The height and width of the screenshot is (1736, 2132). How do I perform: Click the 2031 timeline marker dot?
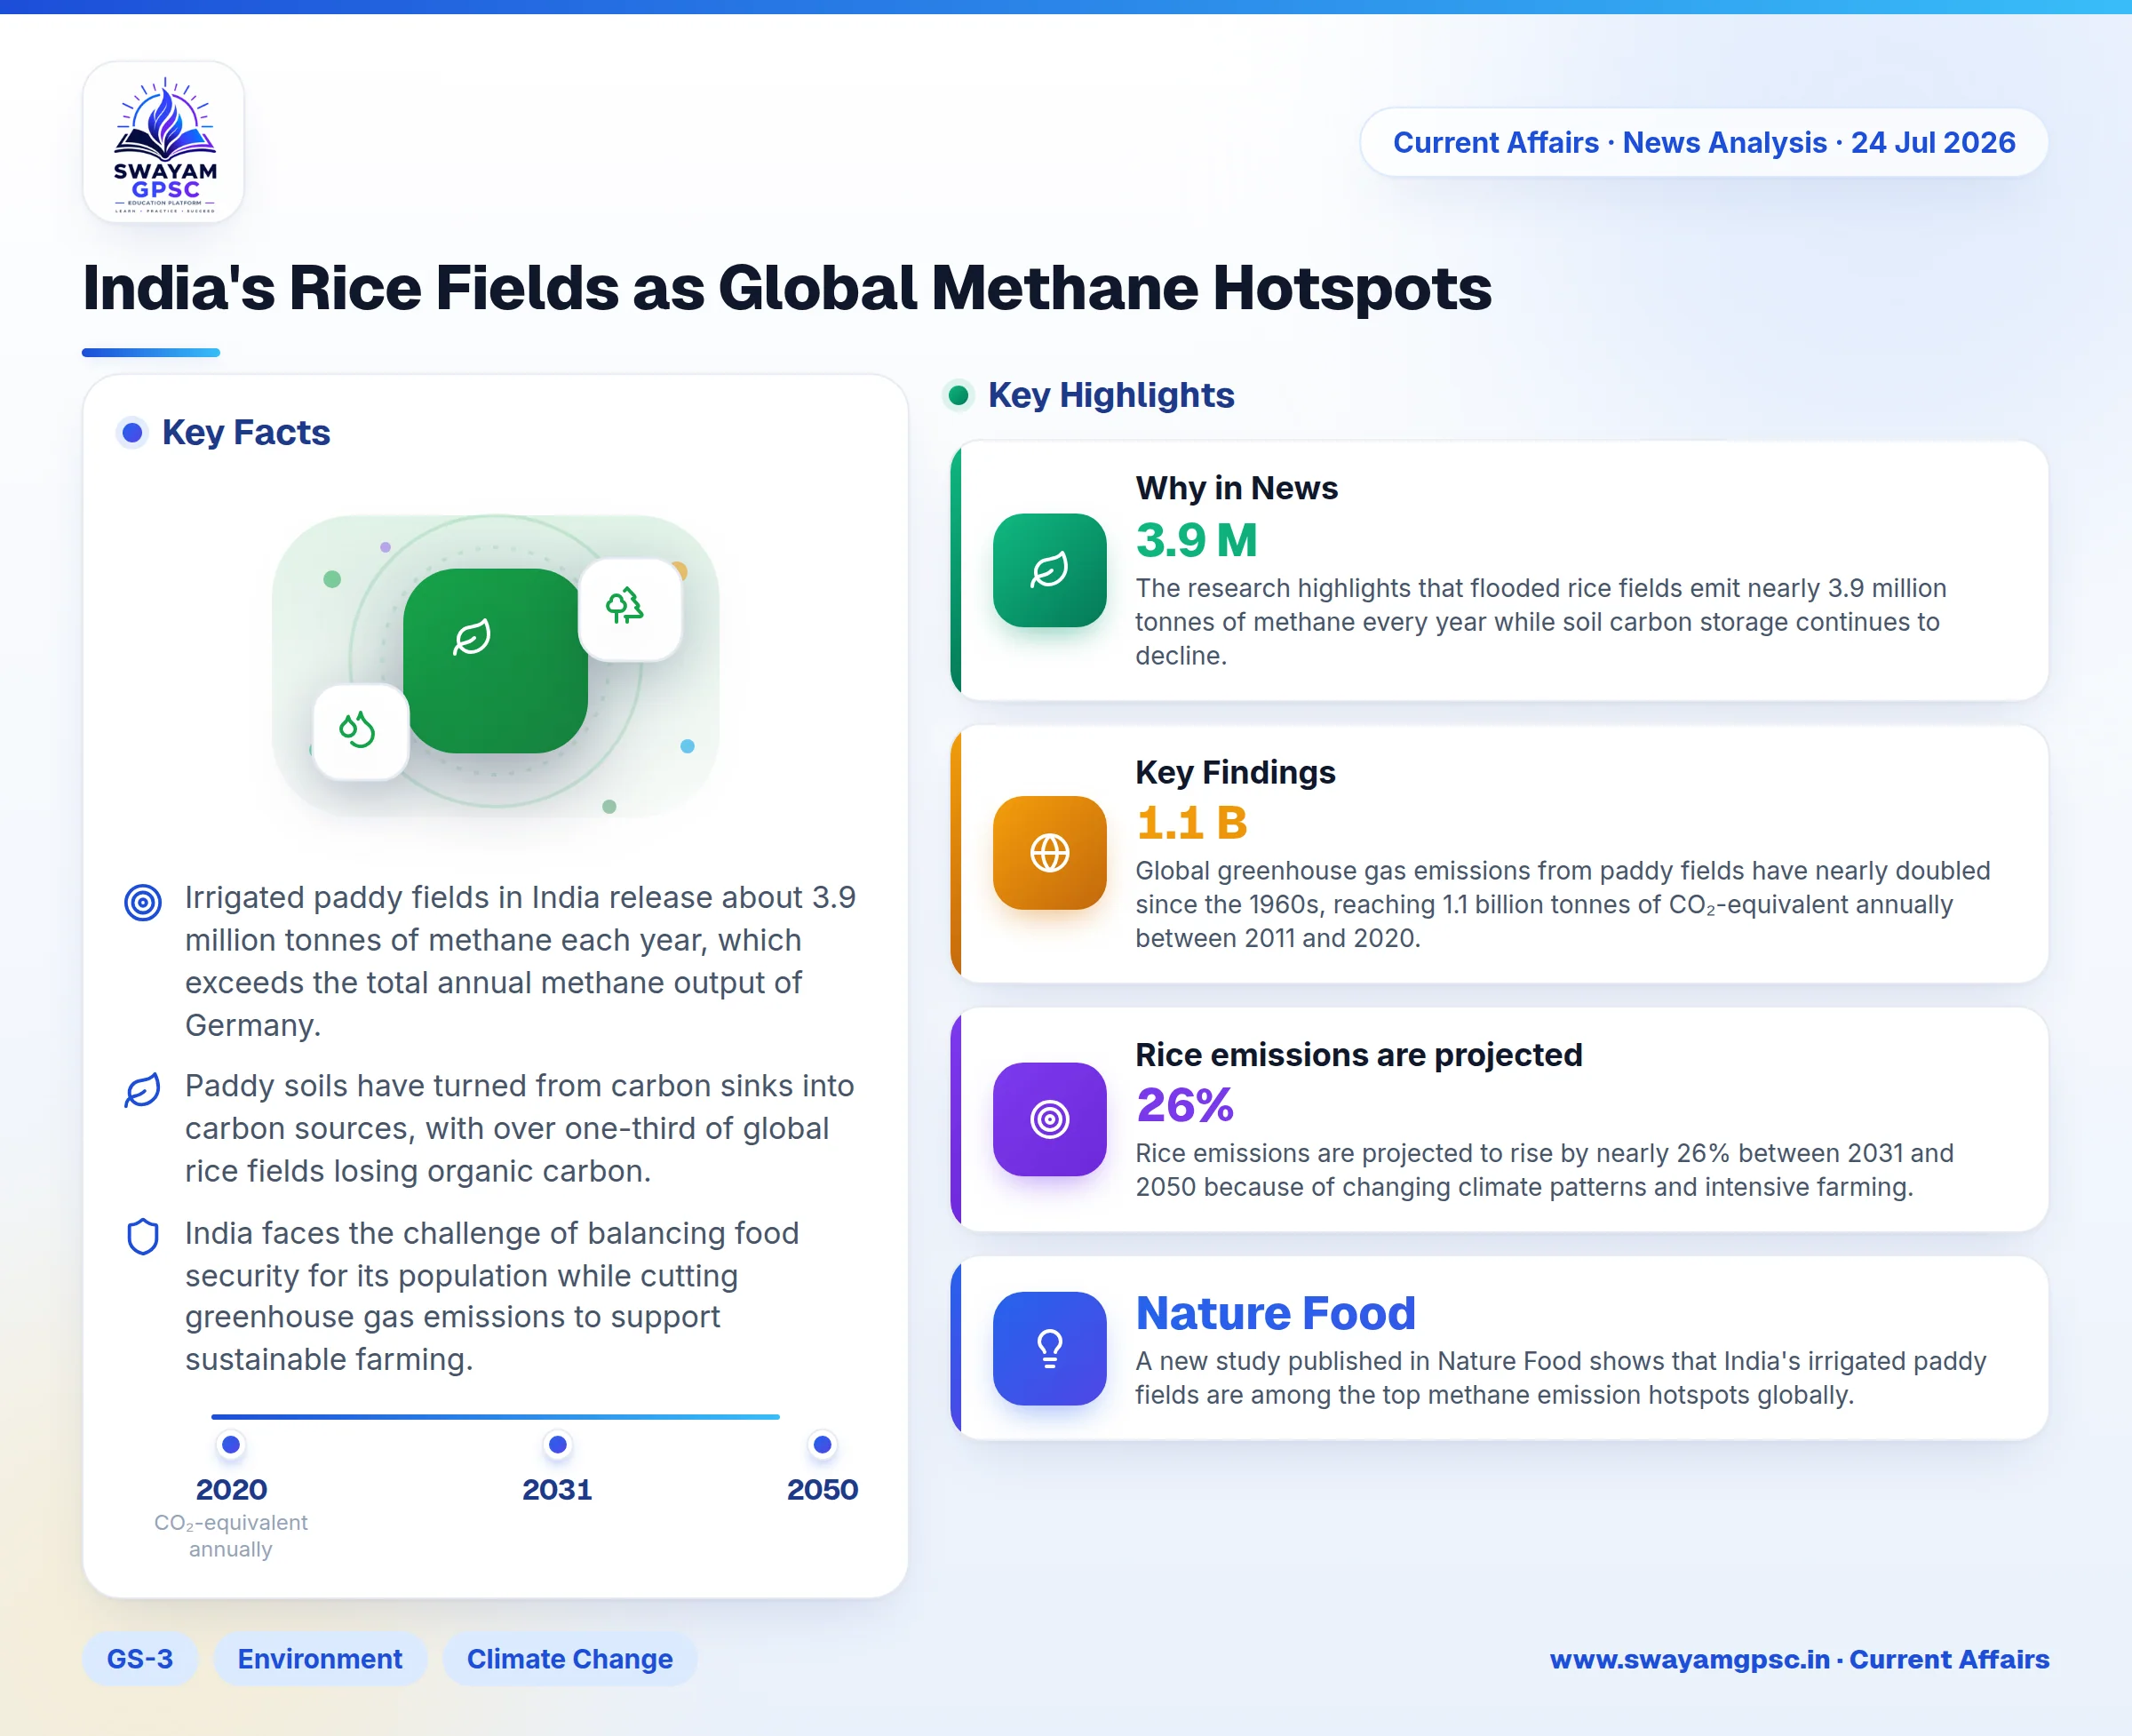click(558, 1444)
